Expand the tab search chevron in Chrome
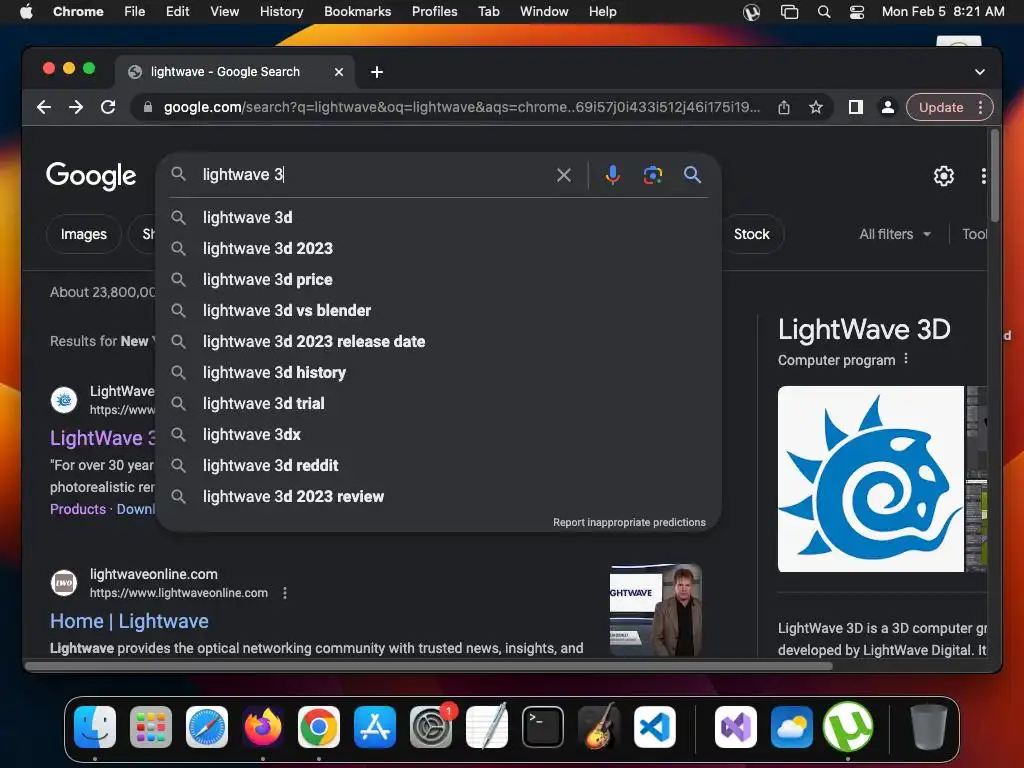 (x=980, y=72)
